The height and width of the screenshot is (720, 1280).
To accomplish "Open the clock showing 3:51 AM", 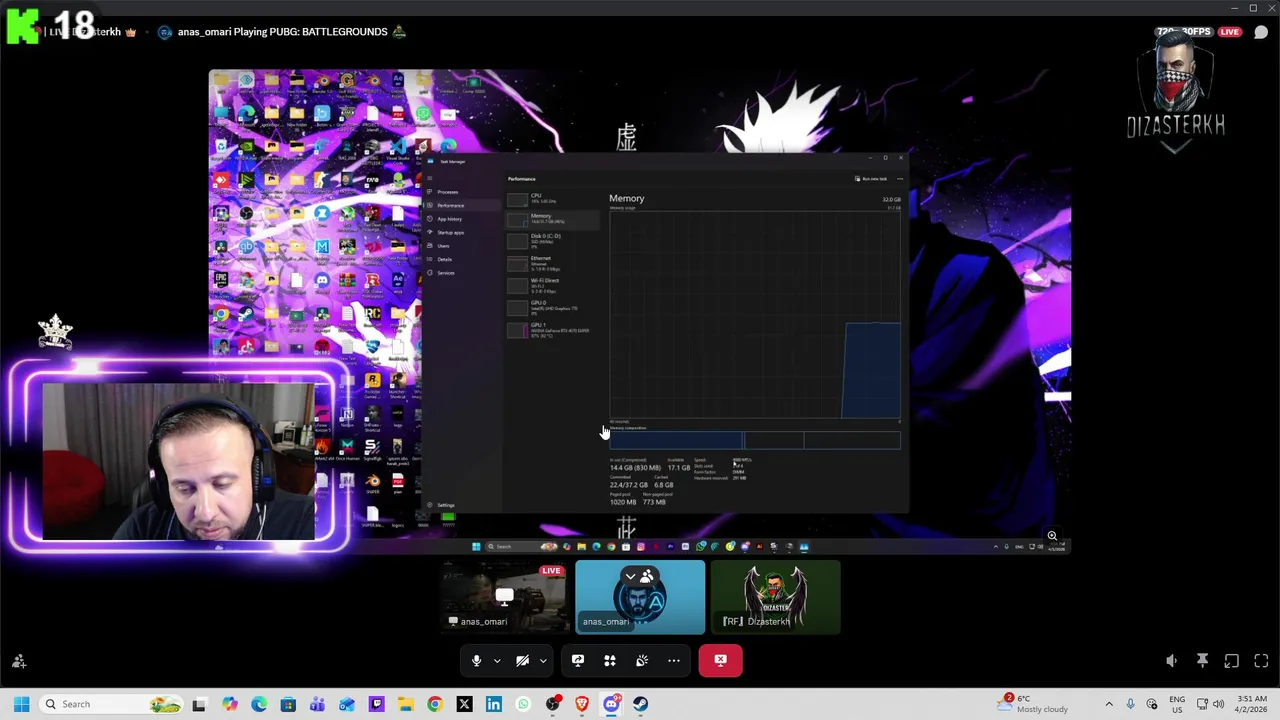I will click(1252, 704).
